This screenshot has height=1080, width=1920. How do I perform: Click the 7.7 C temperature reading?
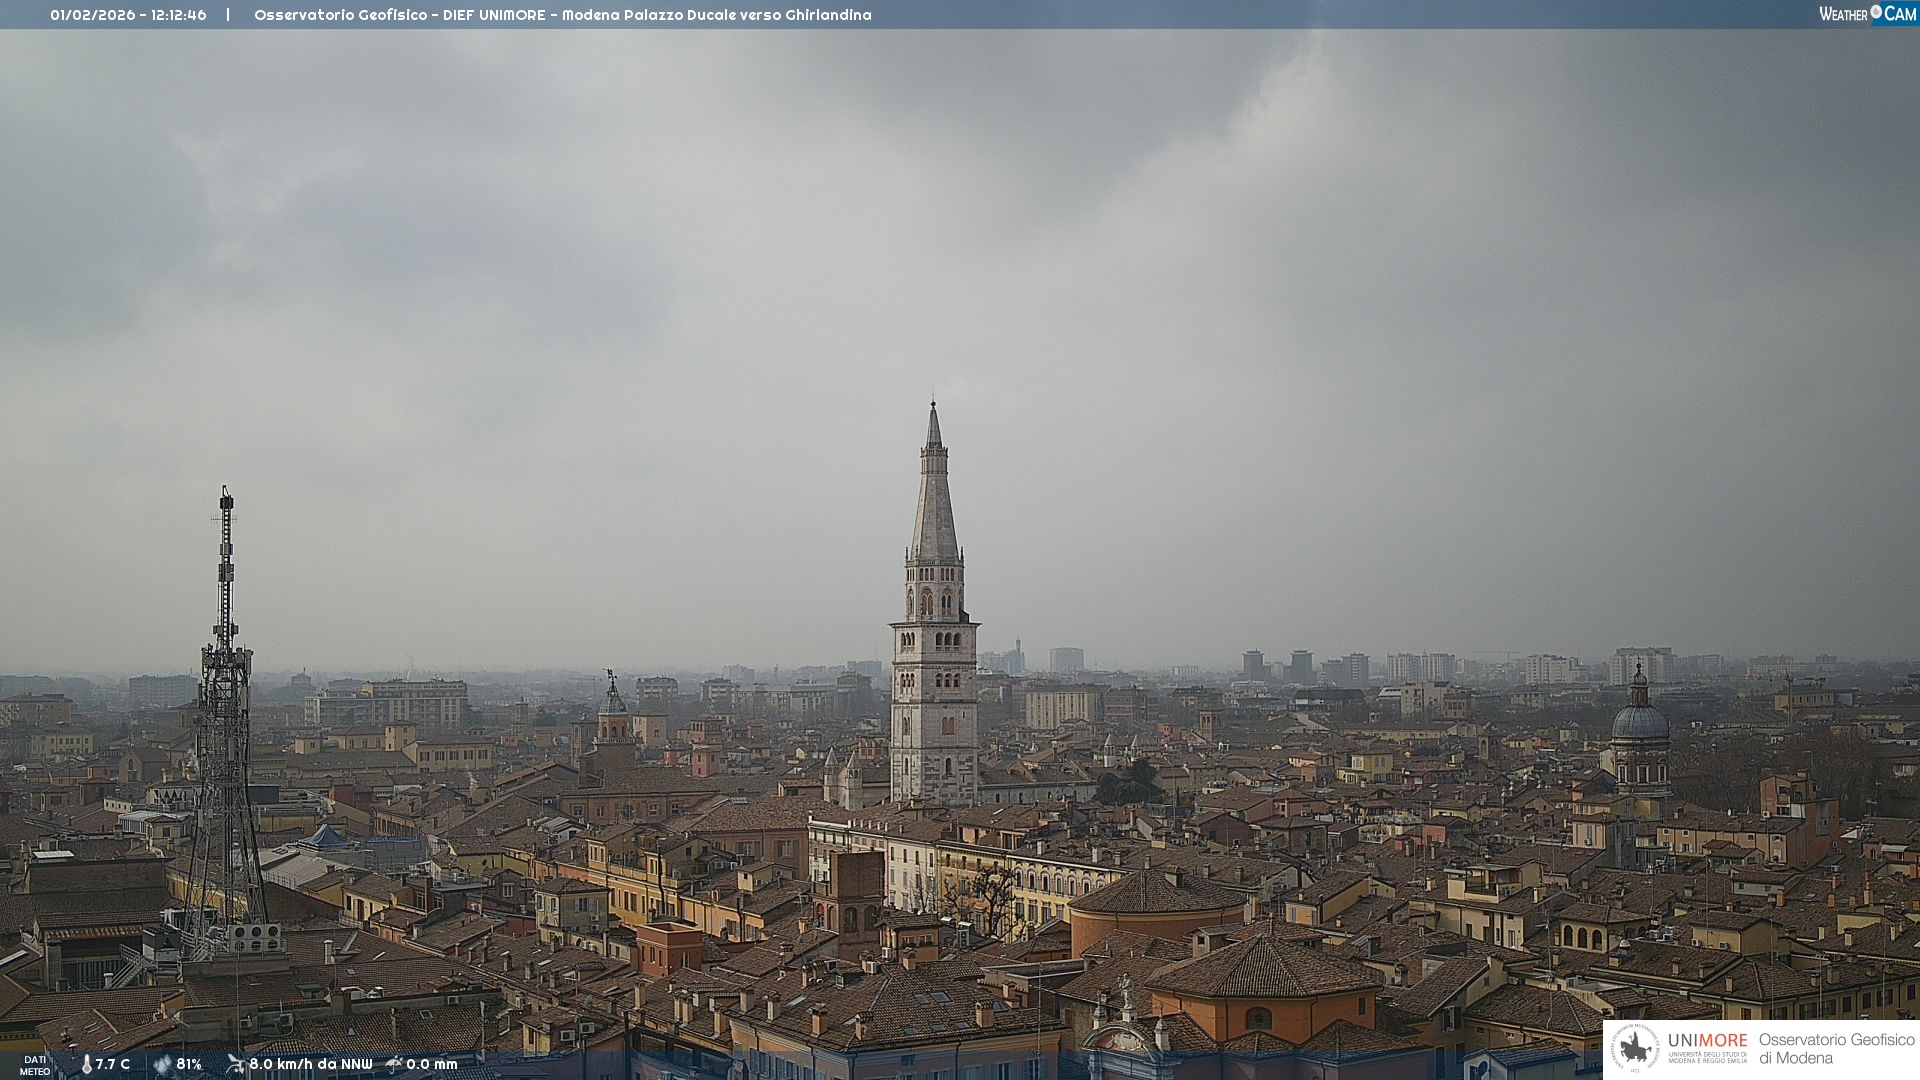[x=113, y=1064]
